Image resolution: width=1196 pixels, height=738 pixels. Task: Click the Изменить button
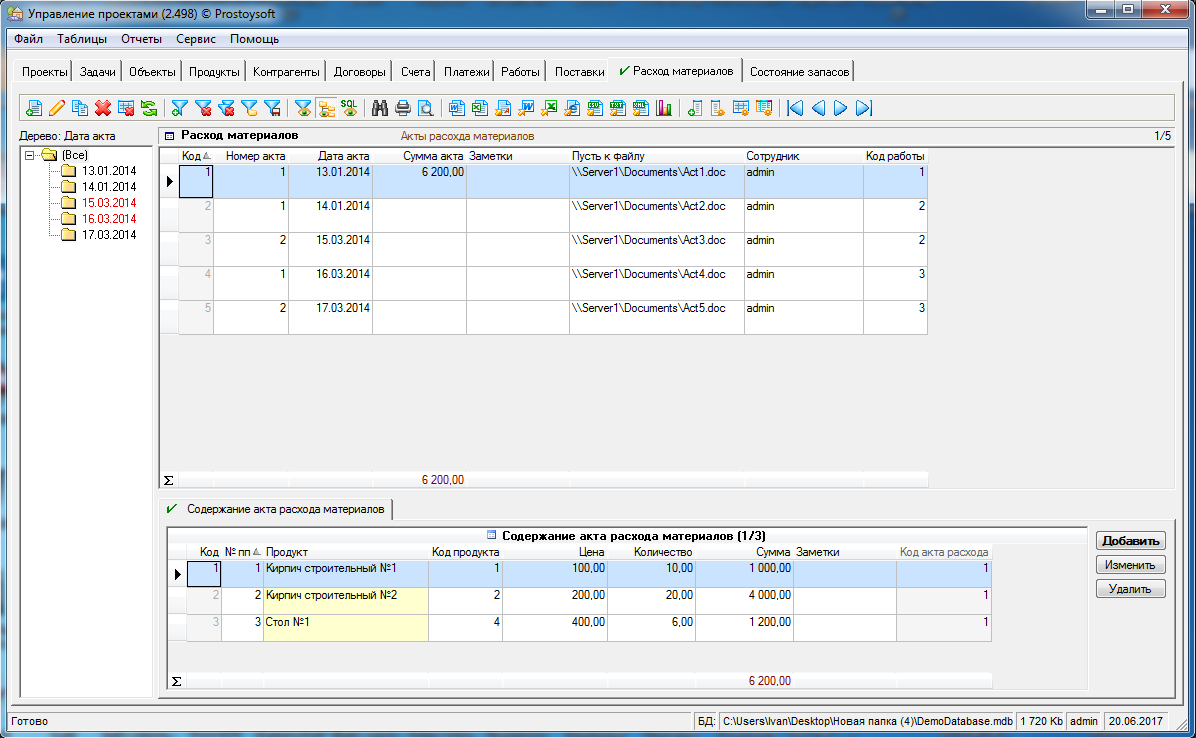[x=1130, y=565]
